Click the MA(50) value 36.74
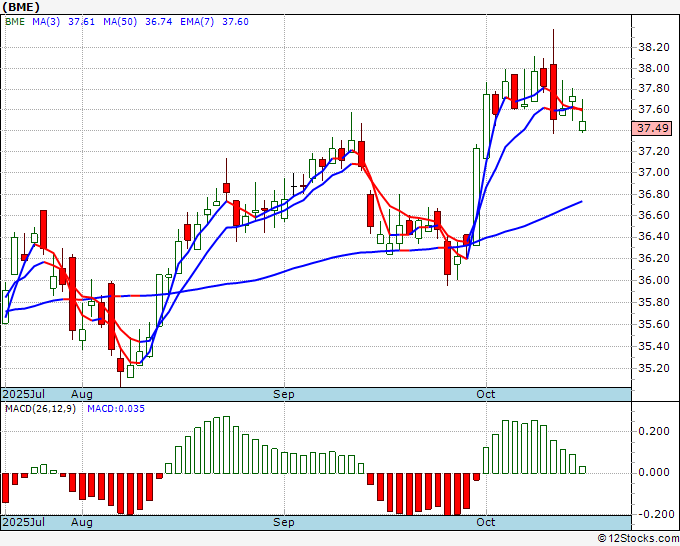680x546 pixels. [x=159, y=22]
